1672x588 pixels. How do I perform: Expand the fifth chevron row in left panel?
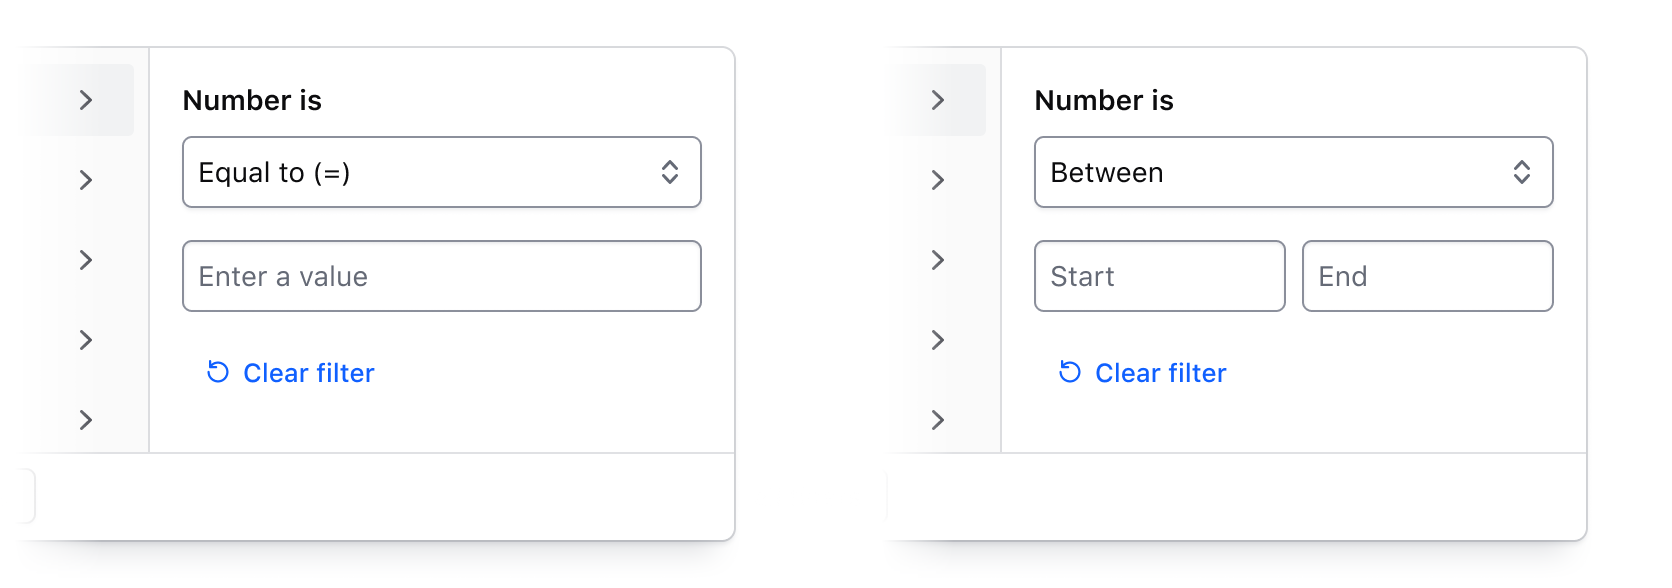[x=86, y=420]
